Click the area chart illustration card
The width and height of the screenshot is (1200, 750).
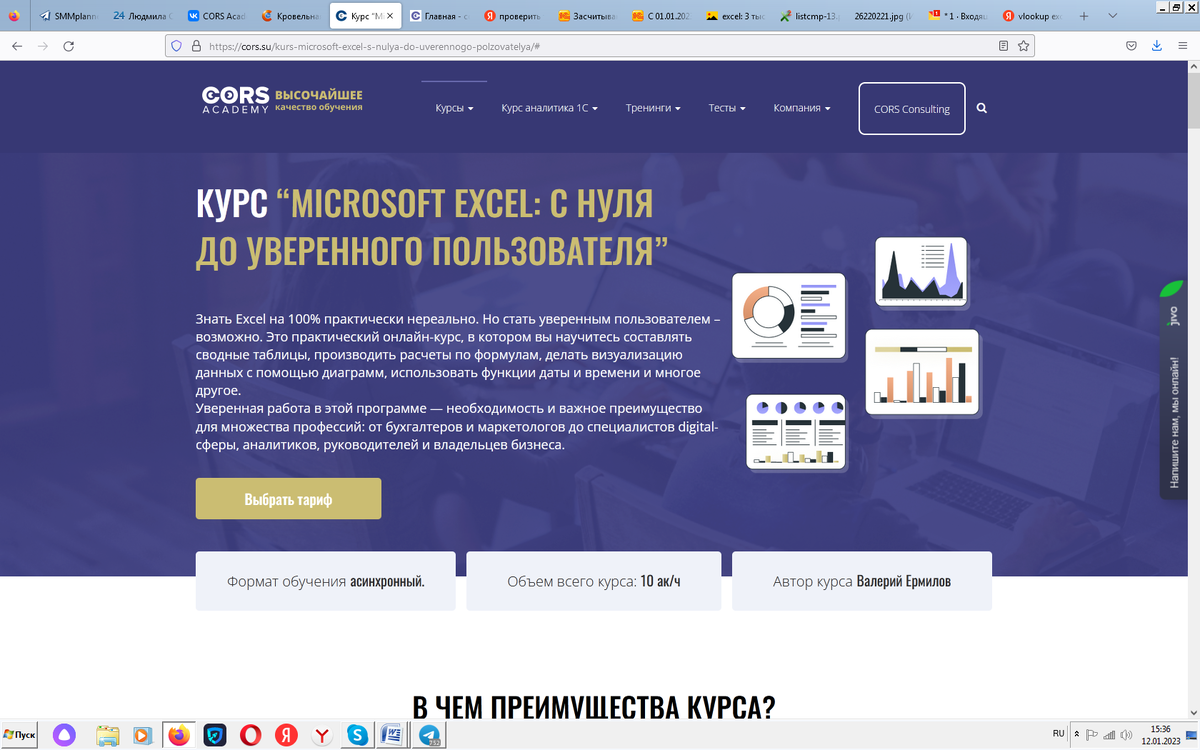921,271
